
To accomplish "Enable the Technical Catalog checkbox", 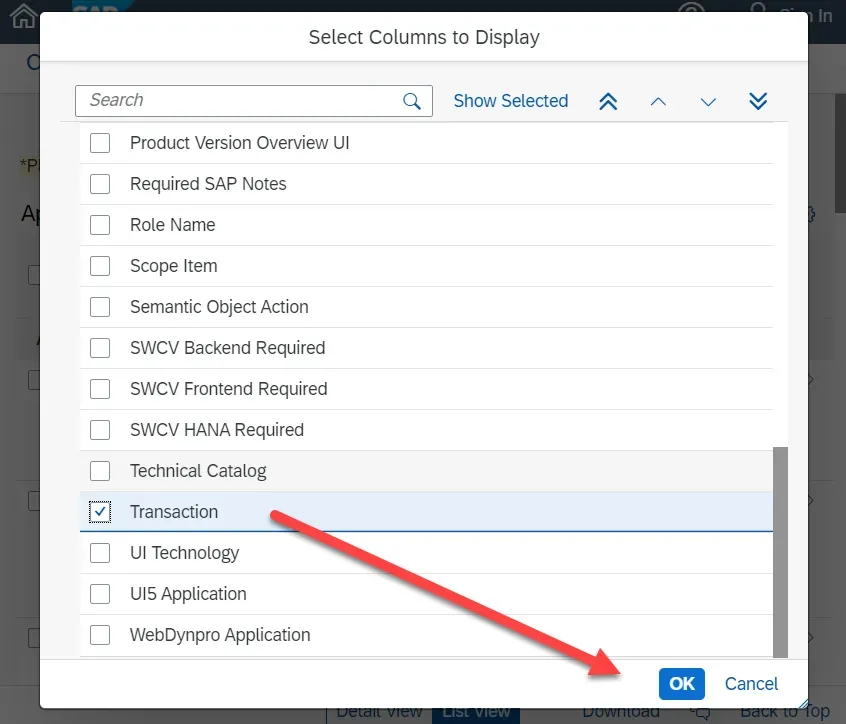I will tap(100, 471).
